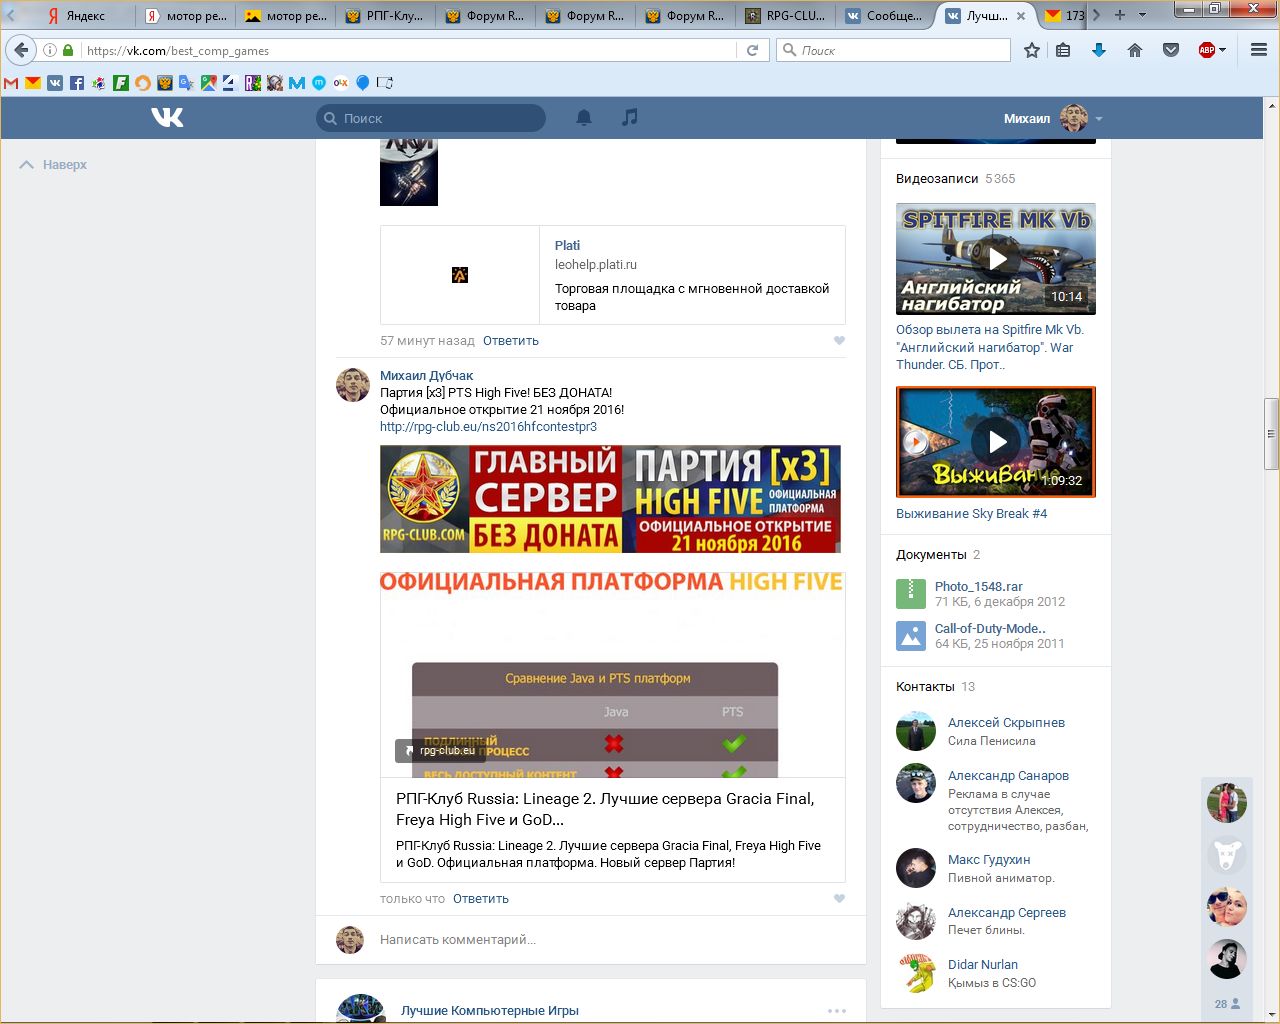Screen dimensions: 1280x1024
Task: Click the Adblock Plus icon
Action: tap(1206, 50)
